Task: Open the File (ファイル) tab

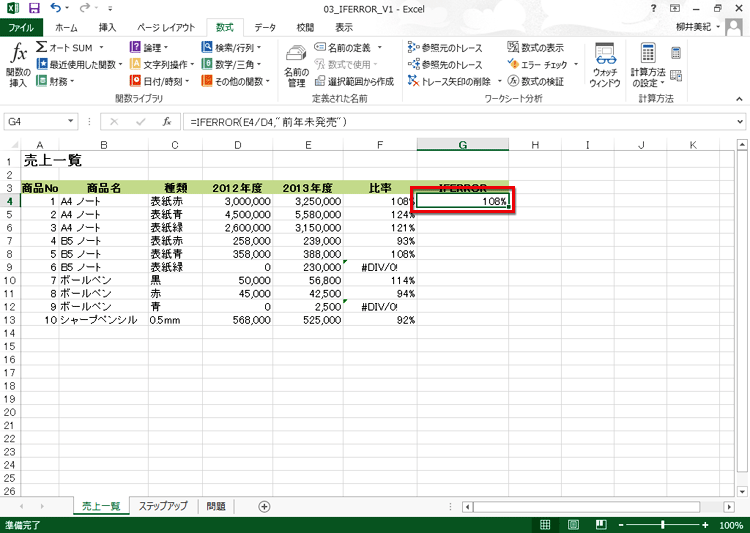Action: 22,27
